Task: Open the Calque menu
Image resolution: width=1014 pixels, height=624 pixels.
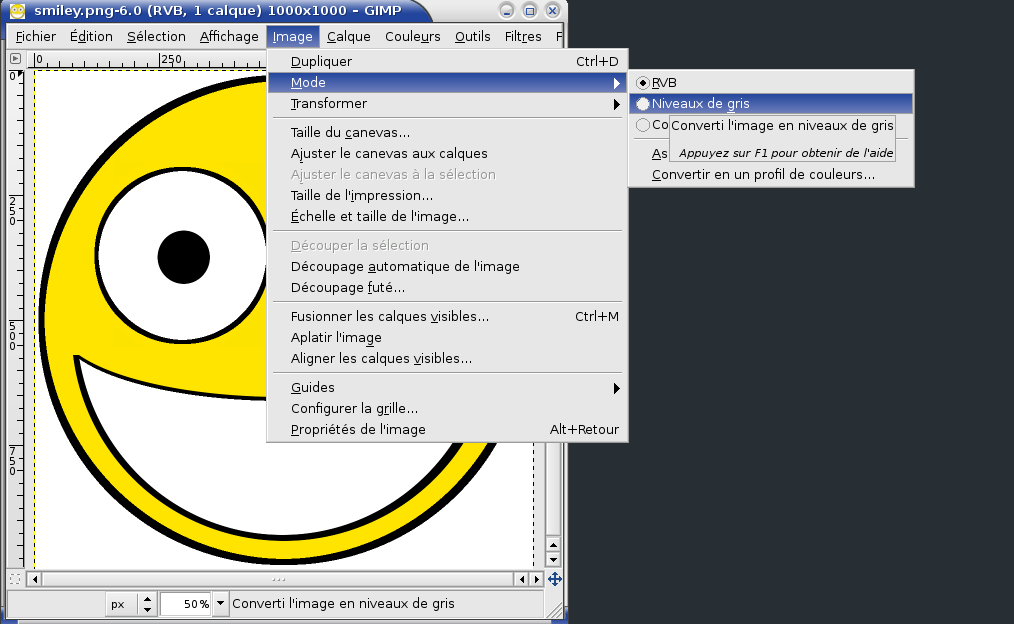Action: tap(348, 37)
